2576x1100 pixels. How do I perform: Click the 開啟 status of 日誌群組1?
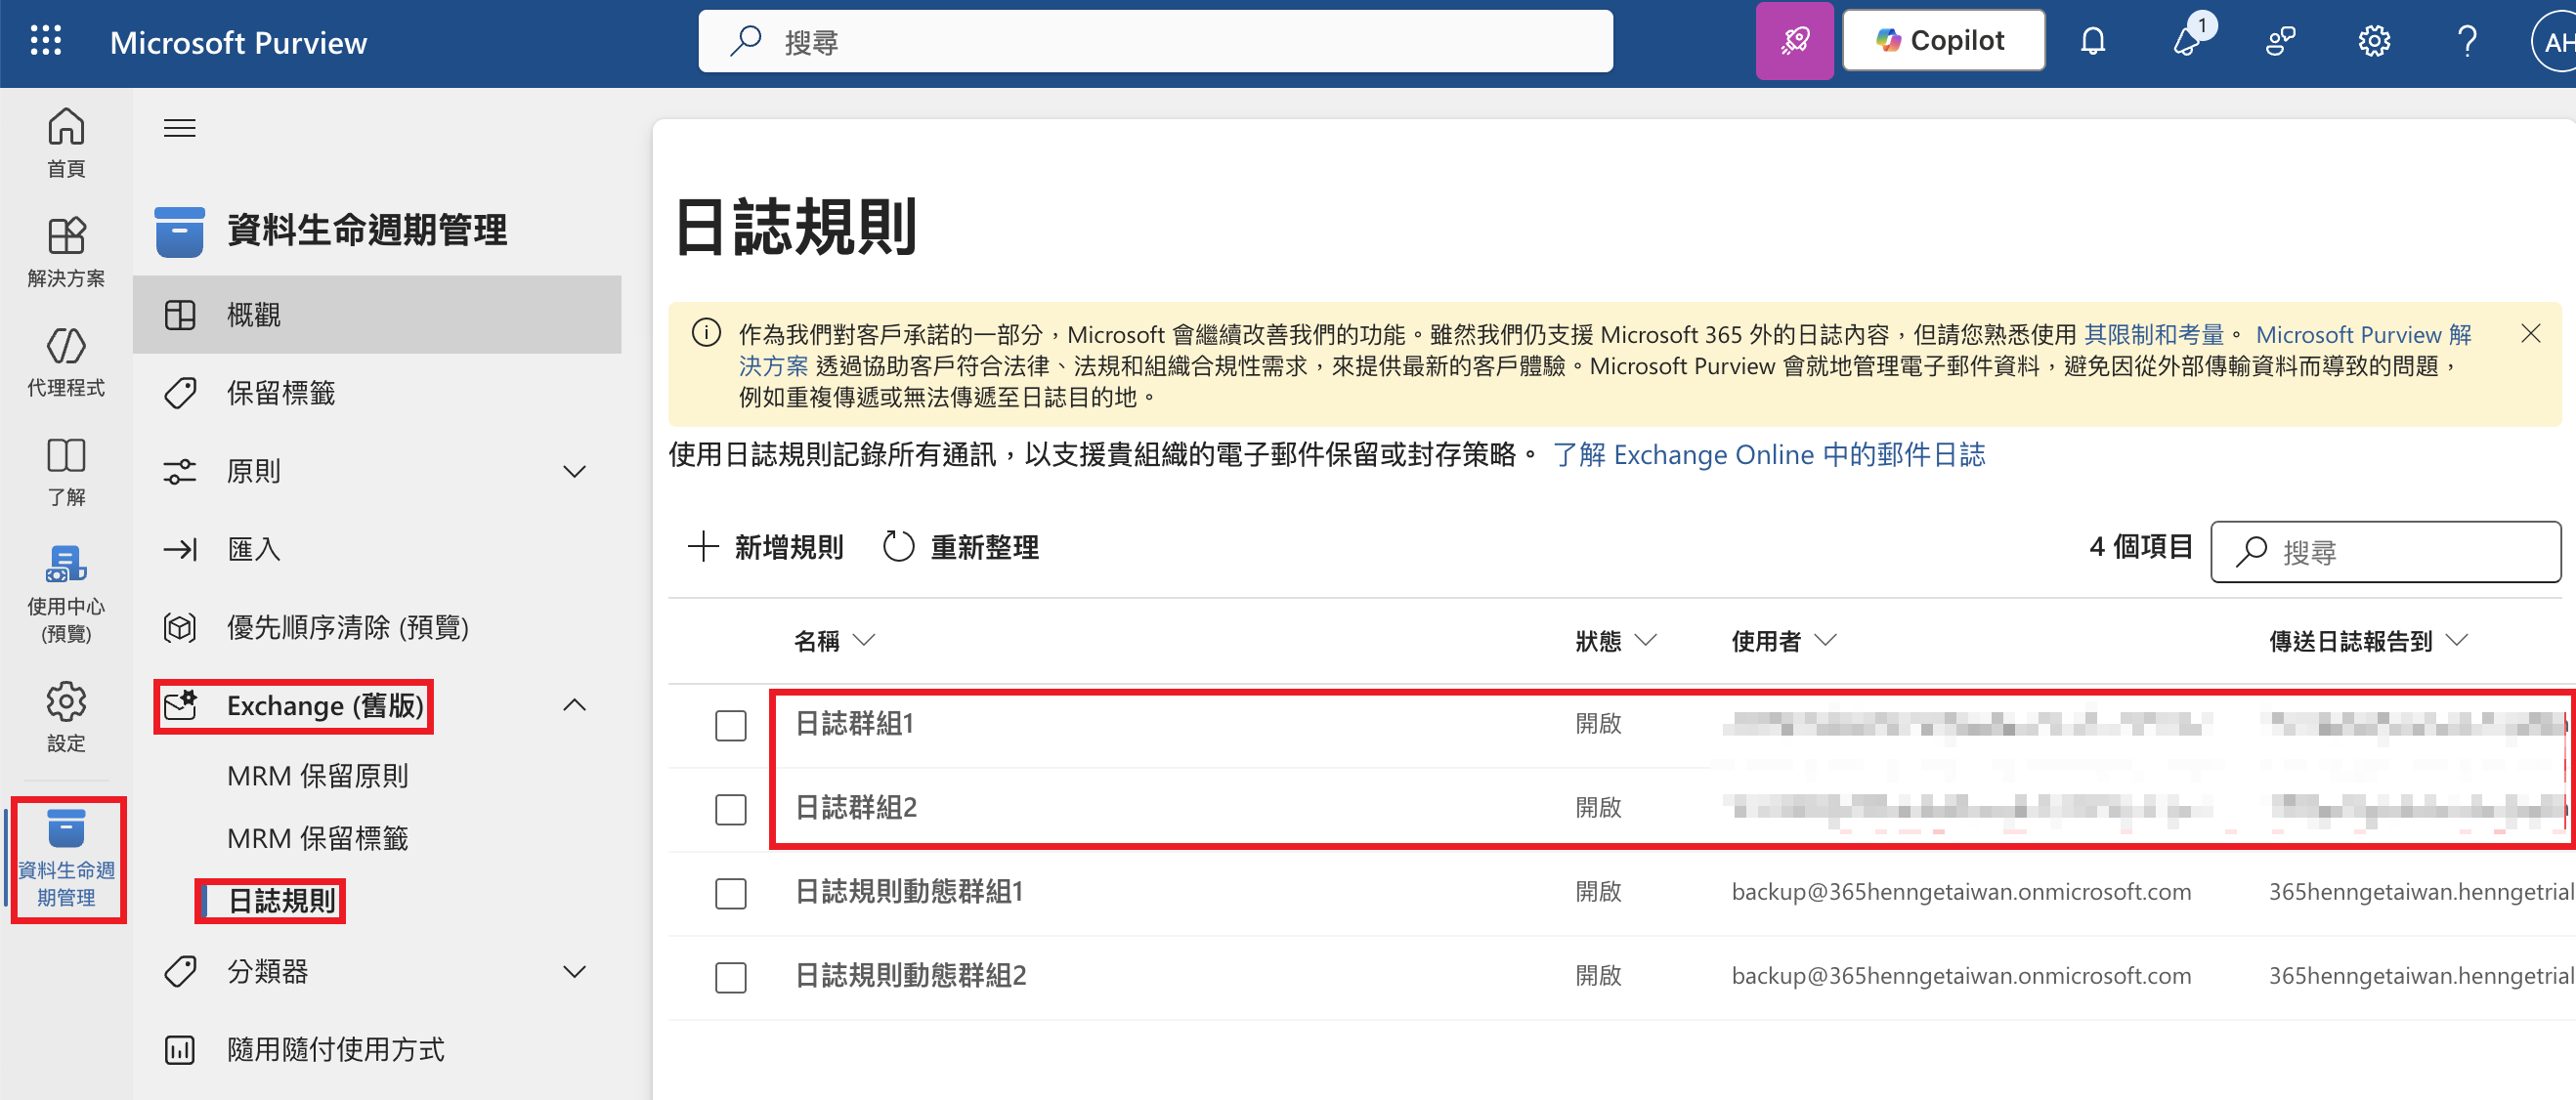[x=1598, y=723]
